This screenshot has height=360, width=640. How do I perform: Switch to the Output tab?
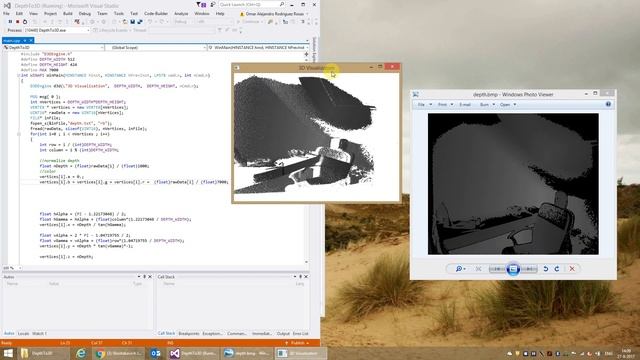point(283,333)
